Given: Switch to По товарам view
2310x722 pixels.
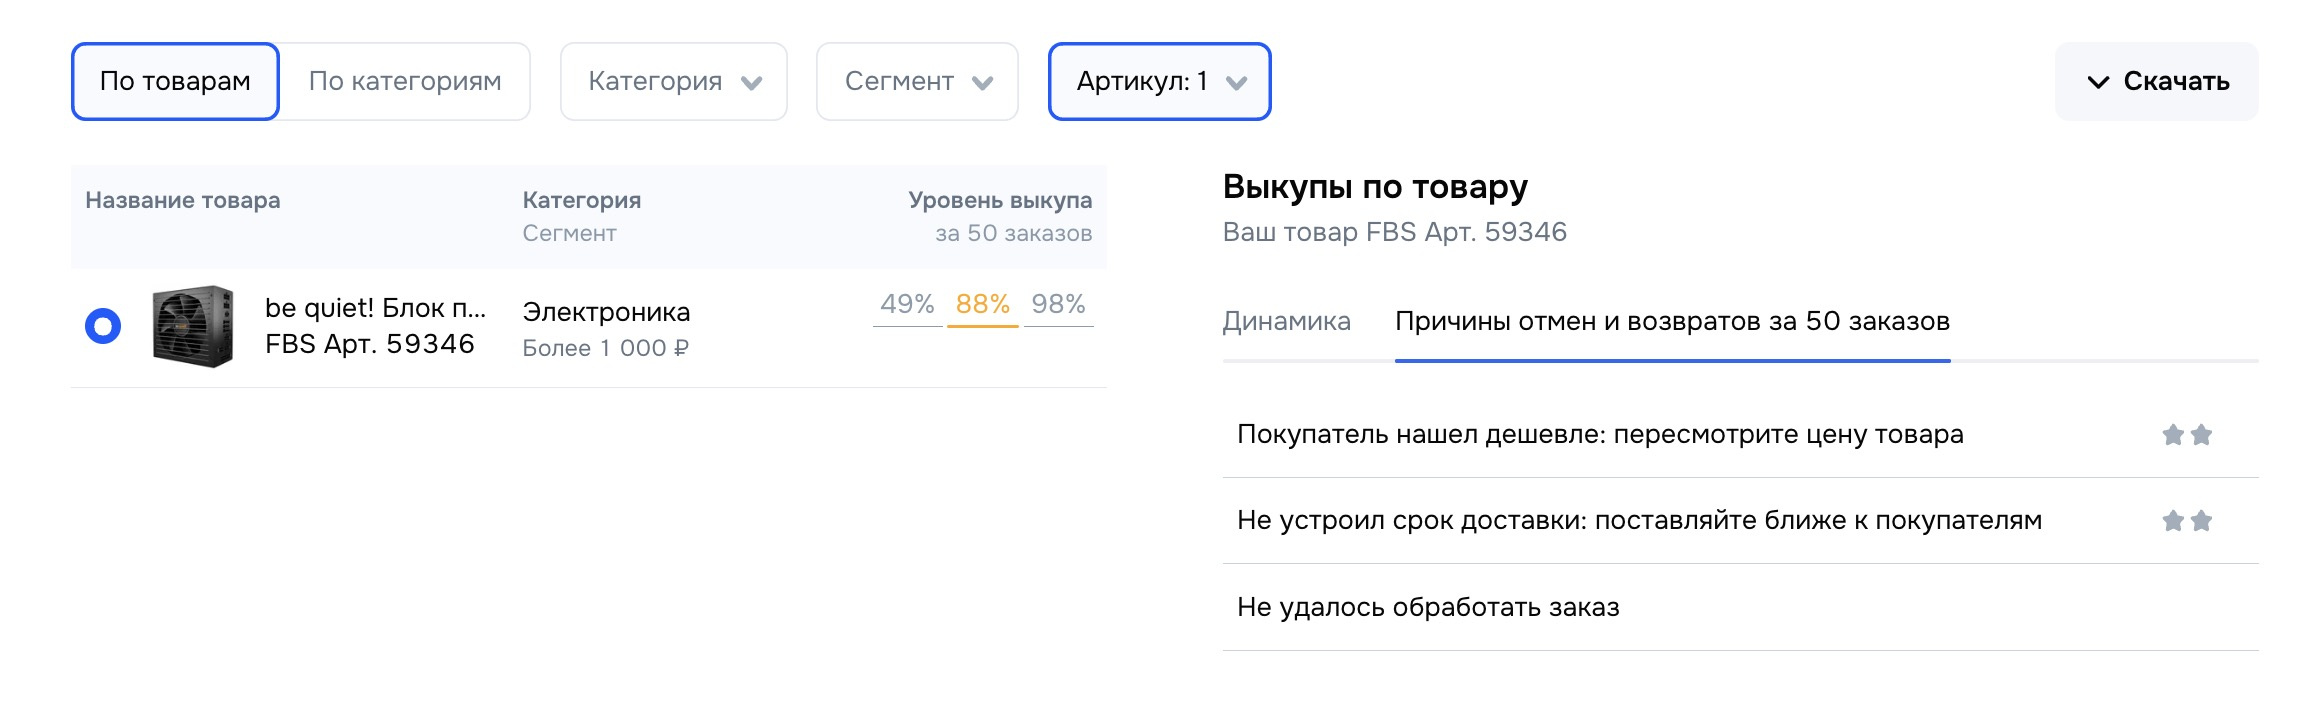Looking at the screenshot, I should (175, 81).
